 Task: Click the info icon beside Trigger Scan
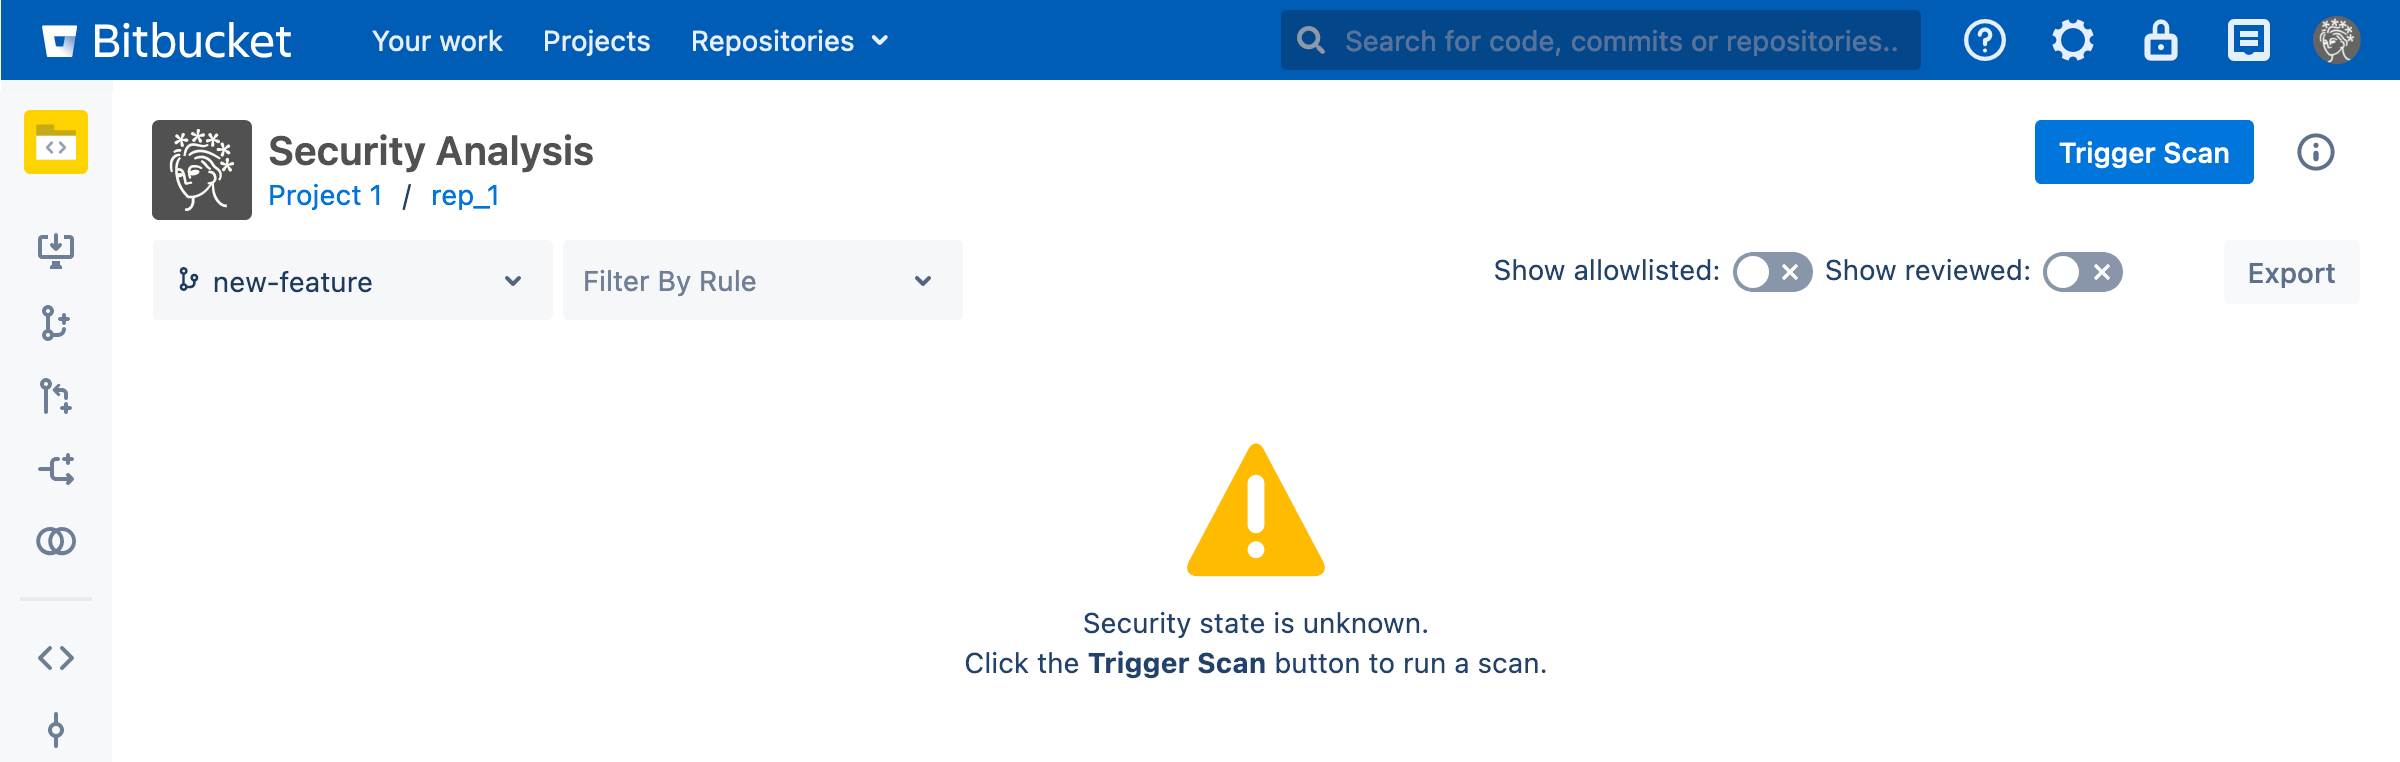(2315, 152)
